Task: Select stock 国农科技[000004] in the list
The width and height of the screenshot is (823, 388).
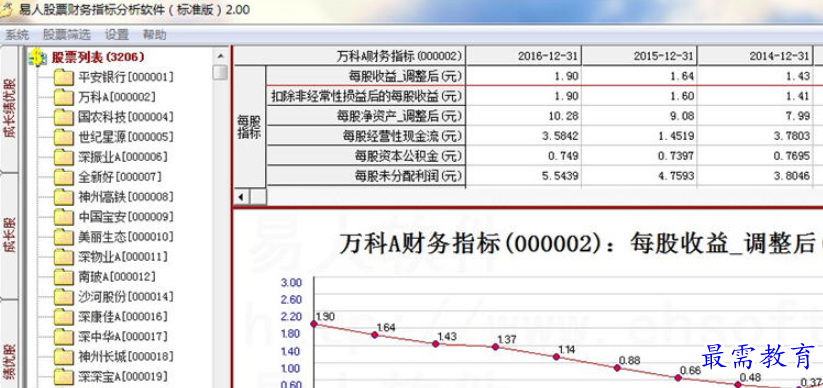Action: (125, 117)
